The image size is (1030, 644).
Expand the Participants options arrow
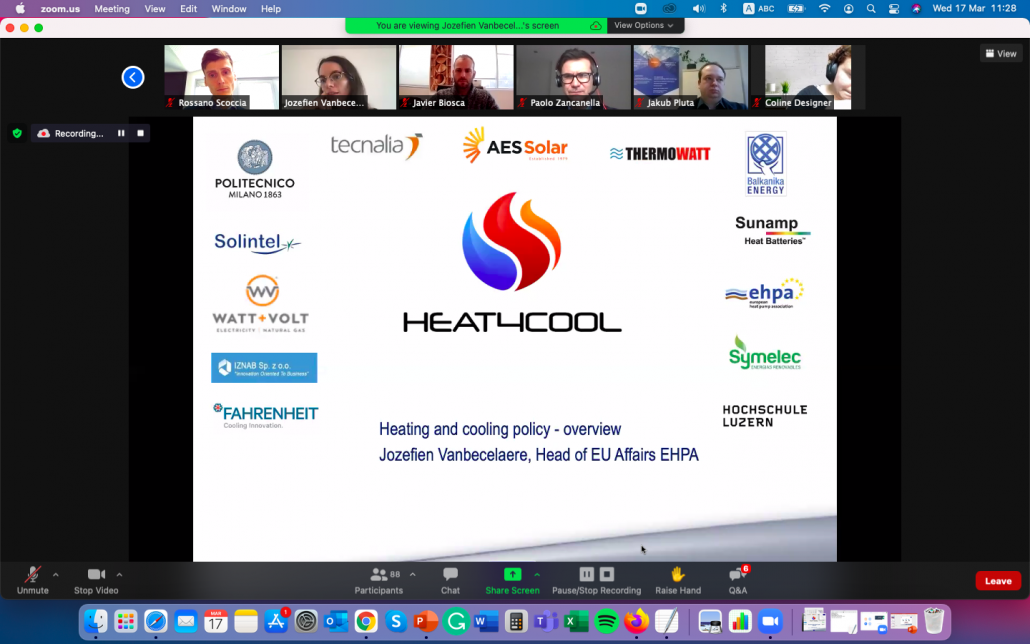[x=413, y=574]
